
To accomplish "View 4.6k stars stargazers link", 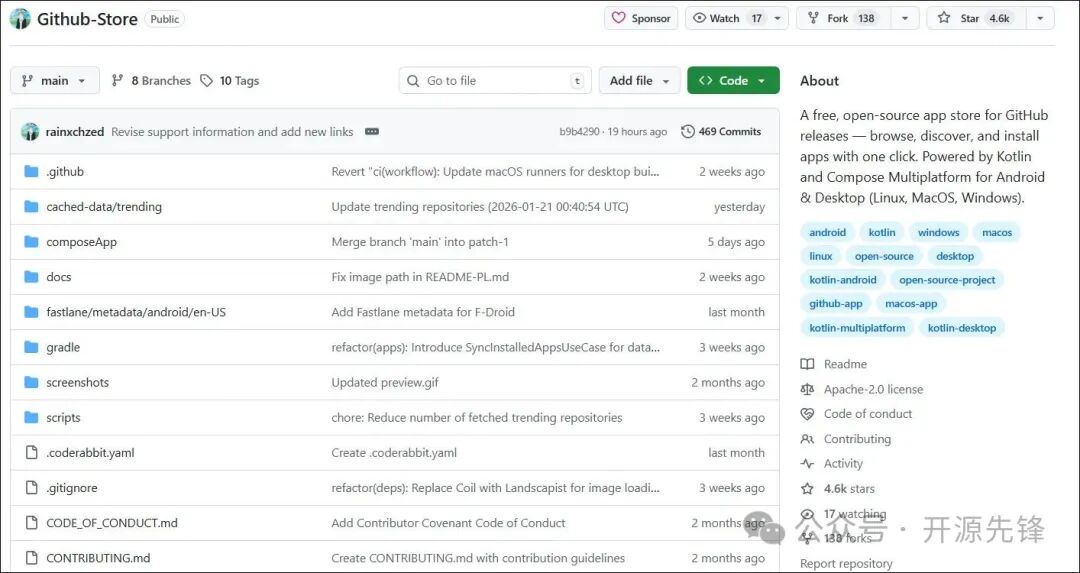I will coord(838,488).
